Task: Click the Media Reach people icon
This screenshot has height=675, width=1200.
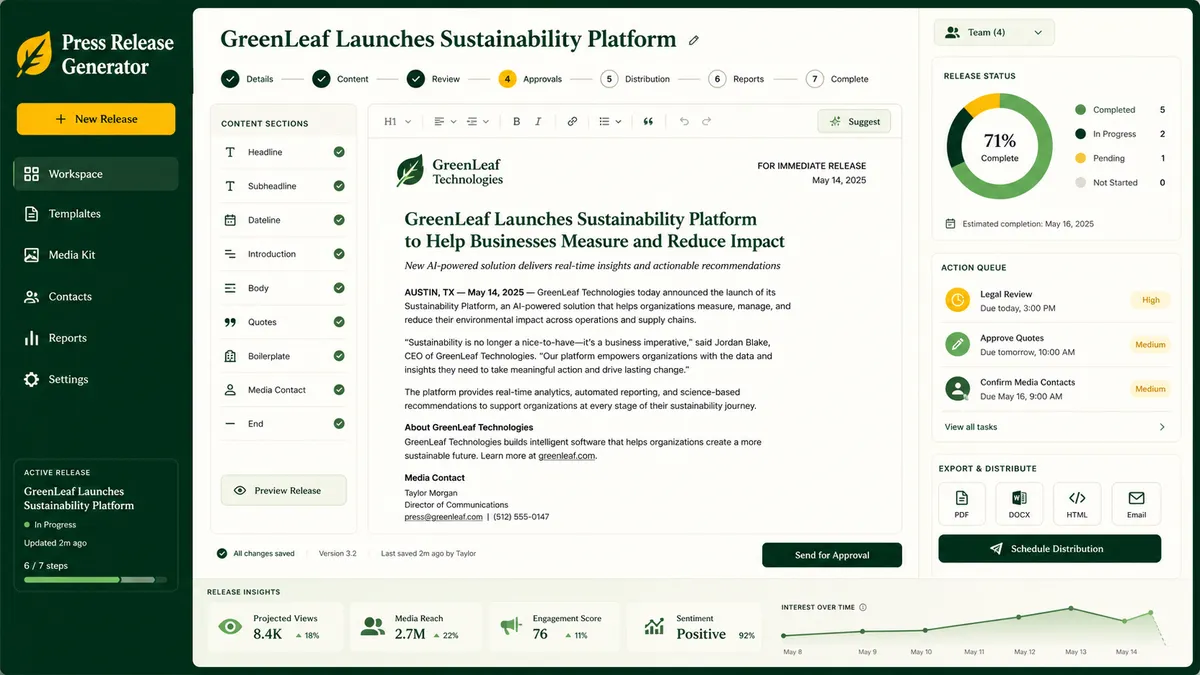Action: [373, 627]
